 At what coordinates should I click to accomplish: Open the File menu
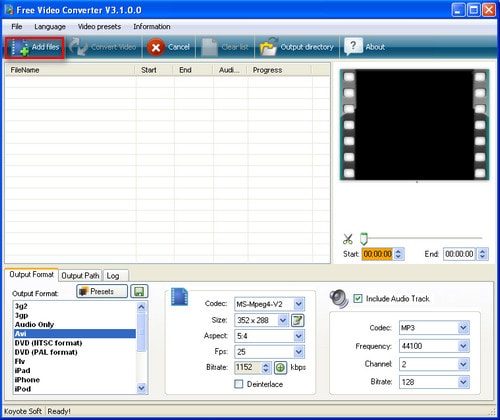point(17,27)
